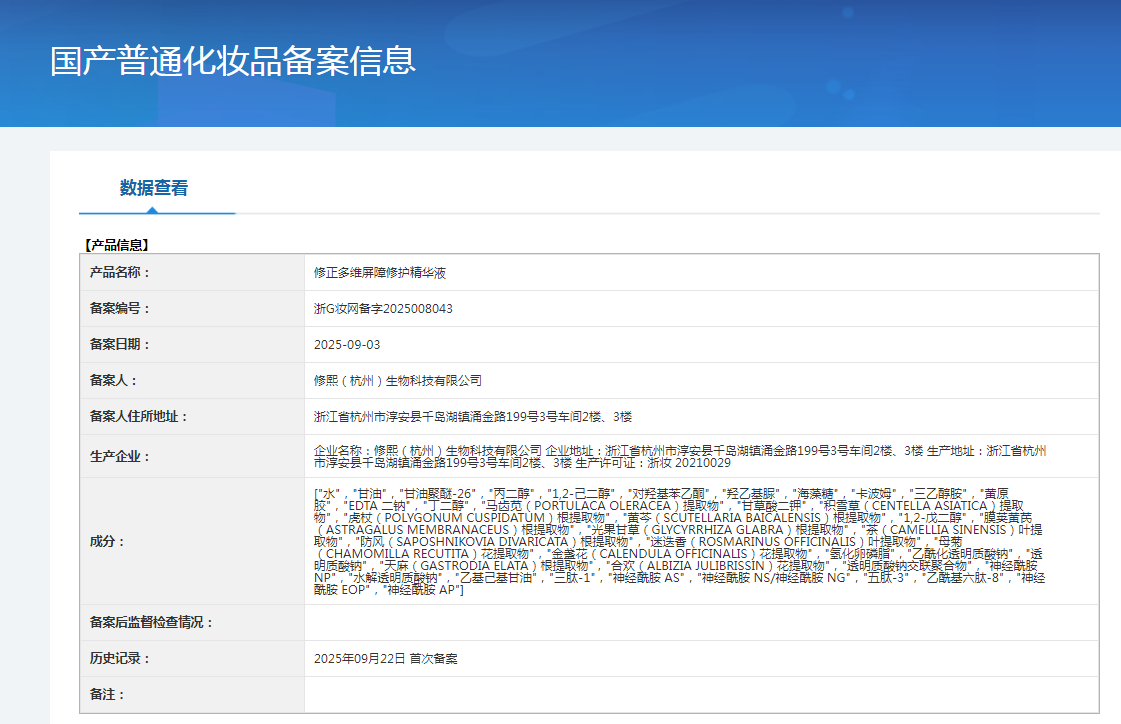1121x724 pixels.
Task: Click the 生产企业 details text
Action: click(680, 456)
